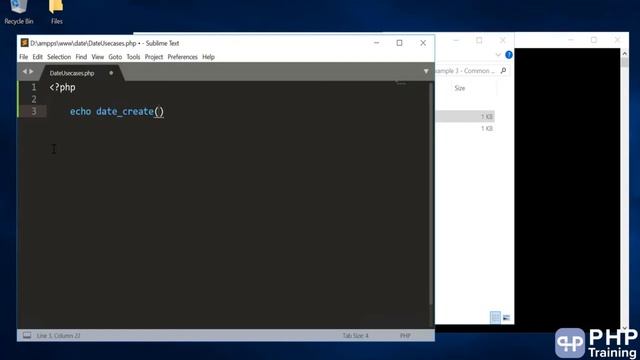
Task: Open the Edit menu
Action: (x=38, y=57)
